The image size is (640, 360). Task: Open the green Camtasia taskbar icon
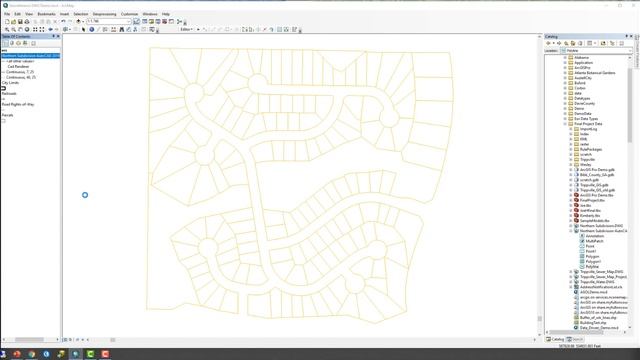tap(90, 354)
